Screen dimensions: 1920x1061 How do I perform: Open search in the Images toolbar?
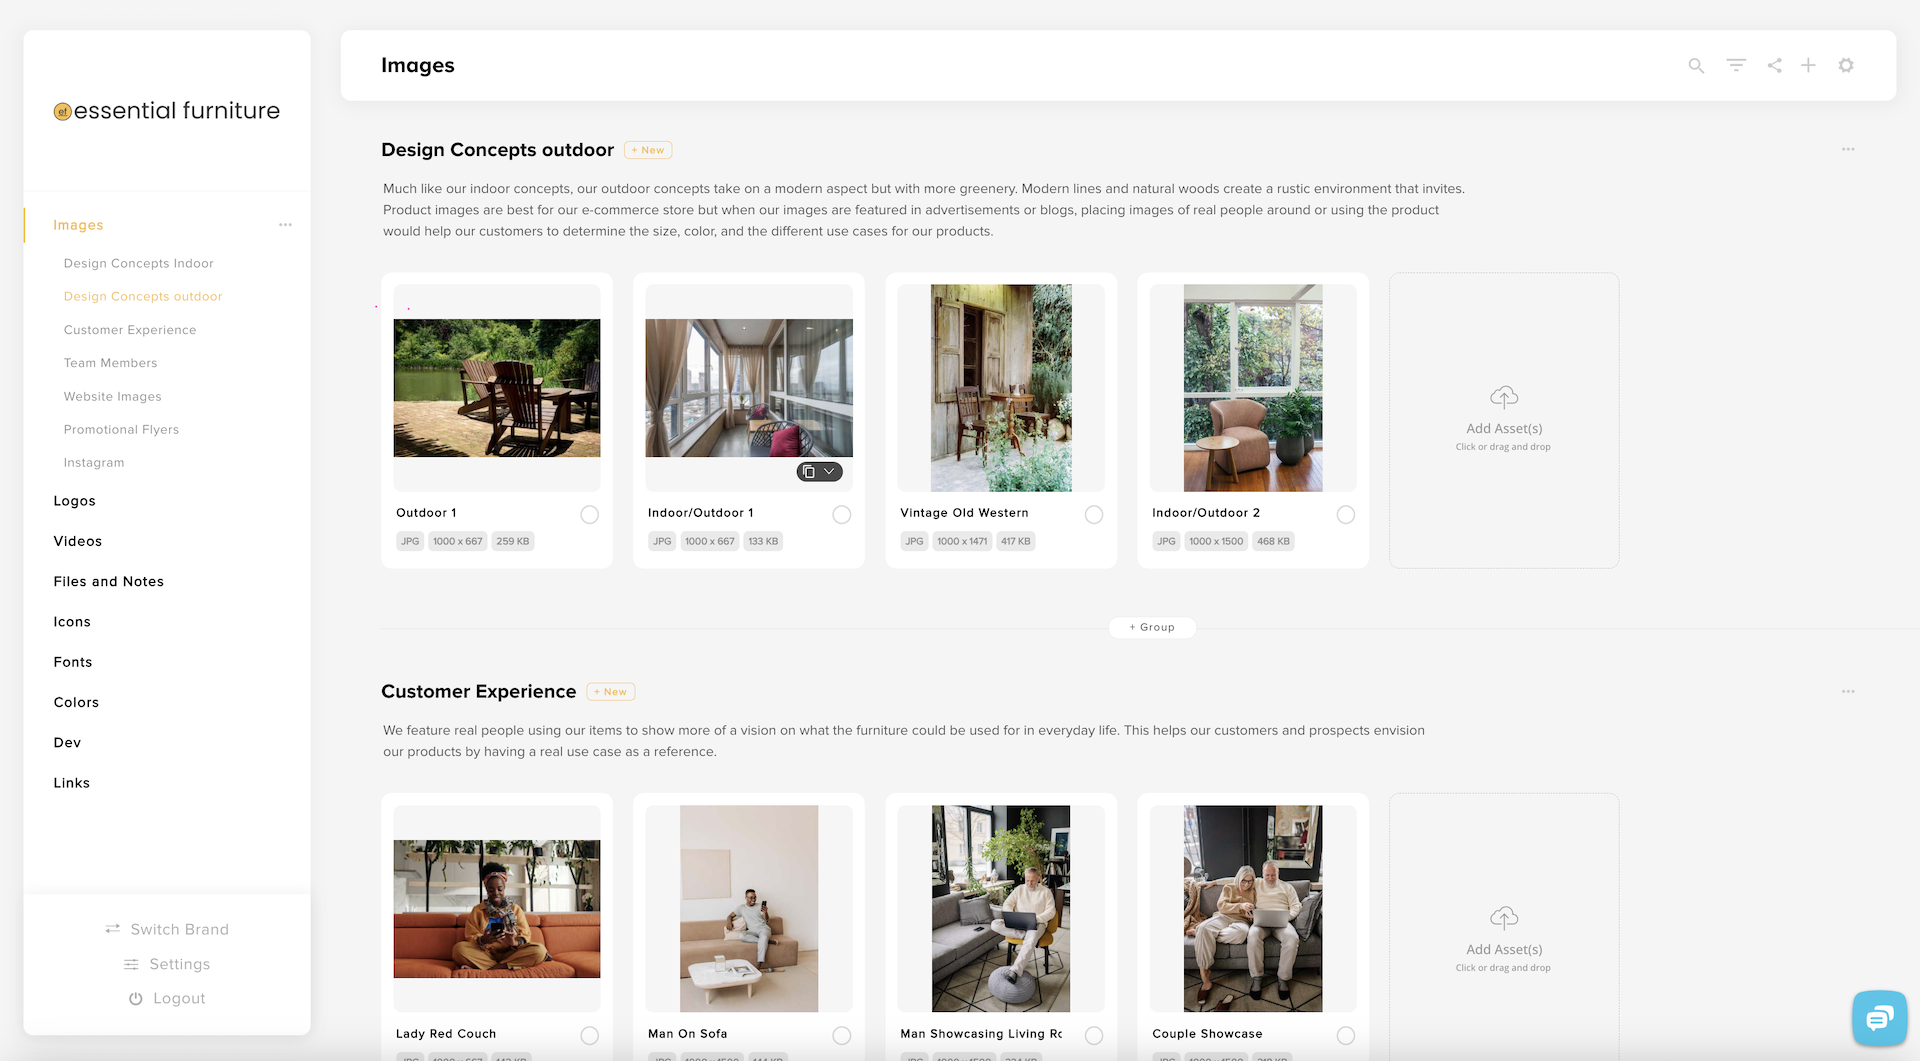pyautogui.click(x=1696, y=65)
